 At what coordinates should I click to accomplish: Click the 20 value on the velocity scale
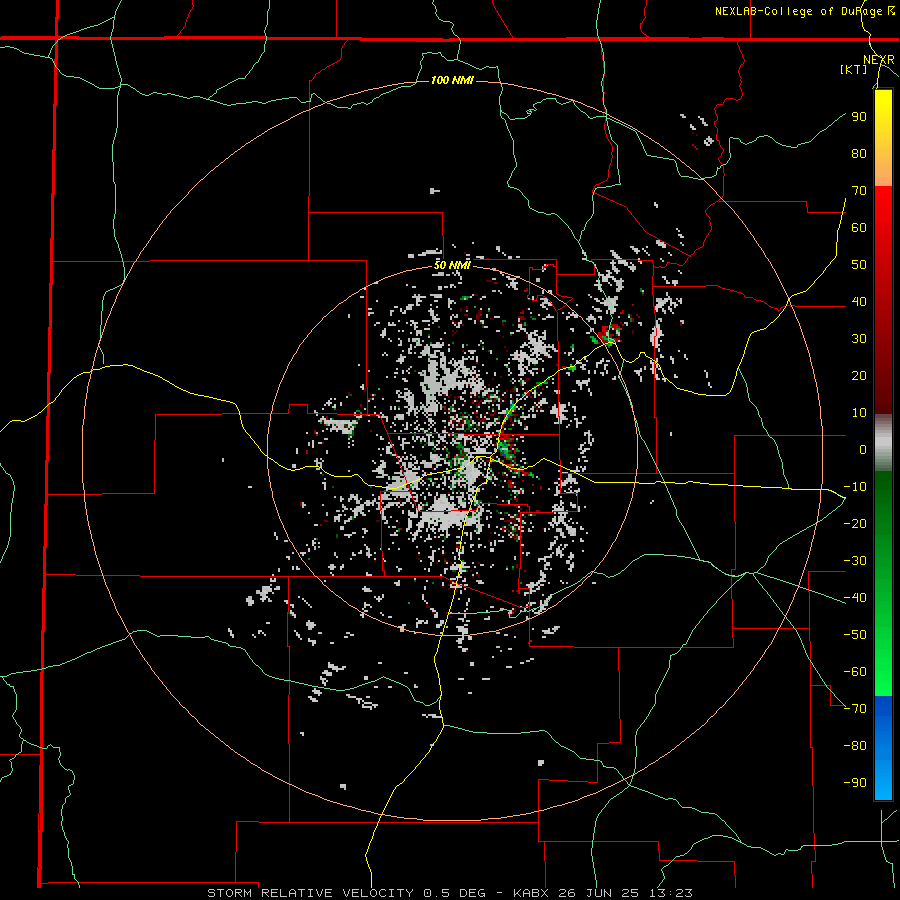[x=859, y=375]
